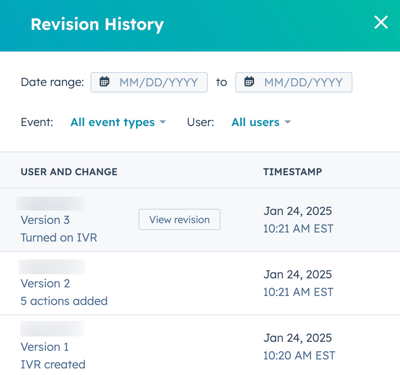
Task: Select the 5 actions added entry
Action: [64, 301]
